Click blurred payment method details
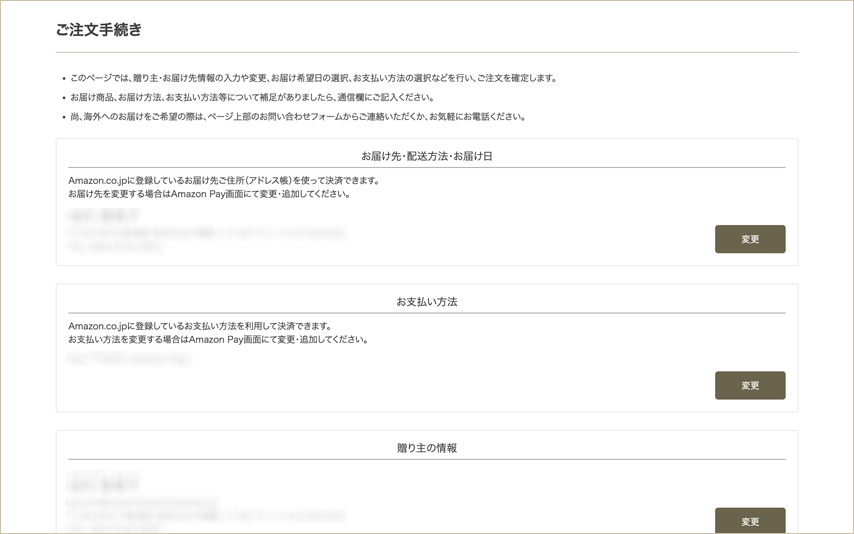 [128, 360]
